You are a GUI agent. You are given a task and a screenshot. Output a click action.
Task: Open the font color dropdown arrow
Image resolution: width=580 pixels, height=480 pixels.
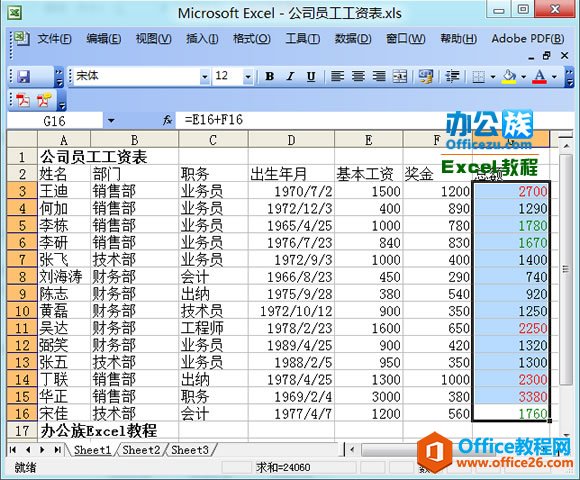point(554,77)
